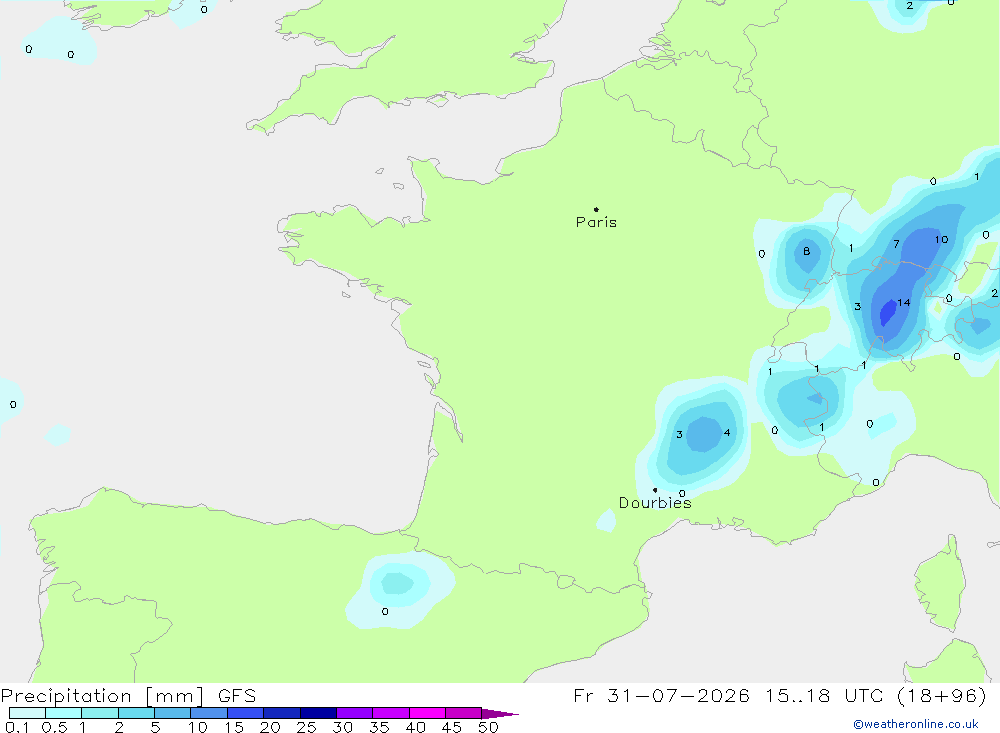The width and height of the screenshot is (1000, 733).
Task: Click the dark blue 14 mm rain core
Action: point(887,313)
